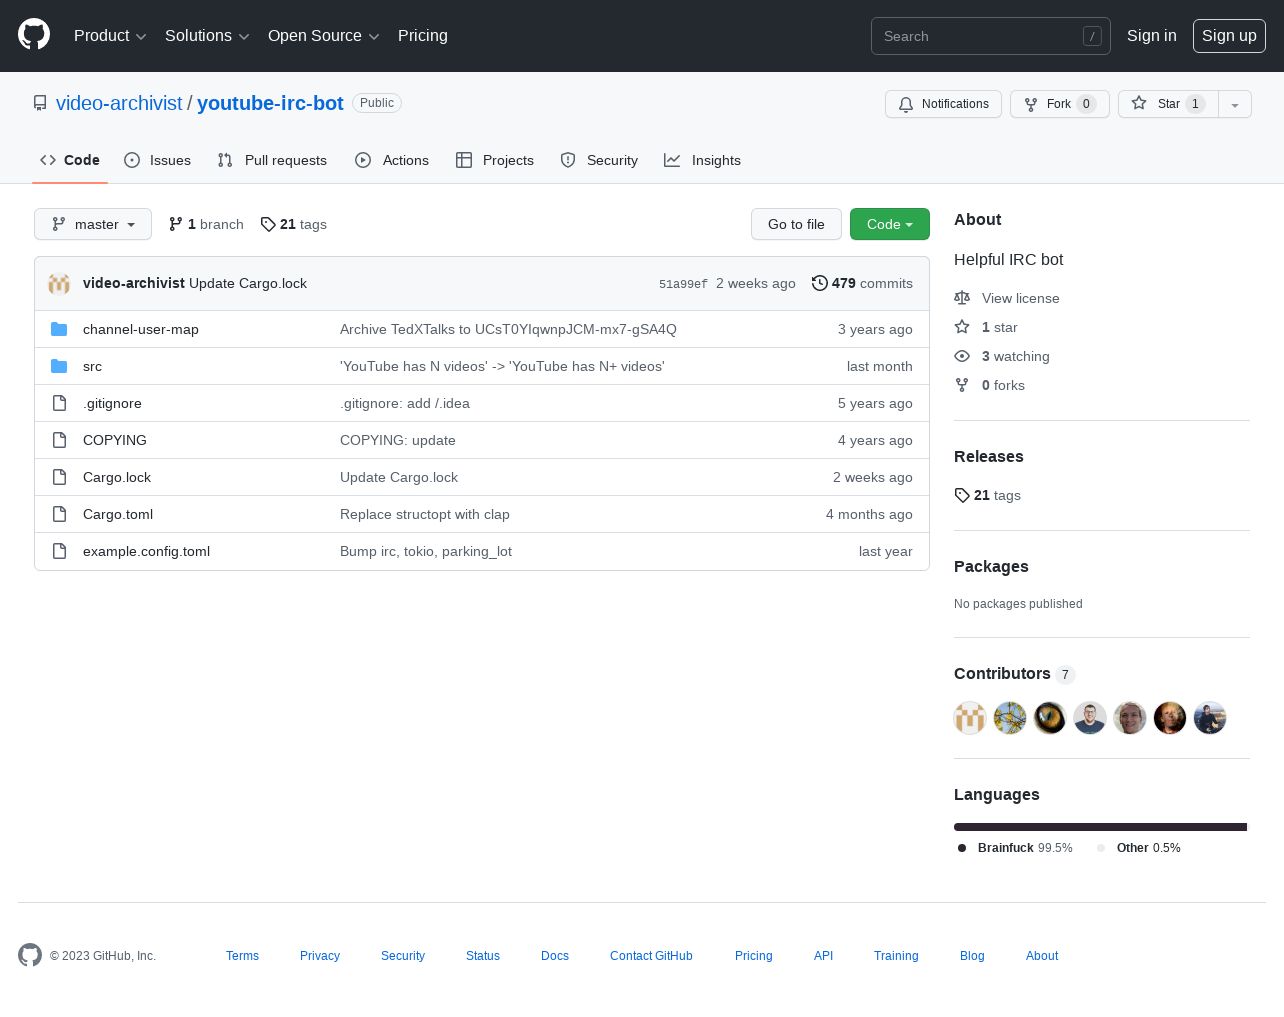
Task: Fork the repository
Action: pos(1059,104)
